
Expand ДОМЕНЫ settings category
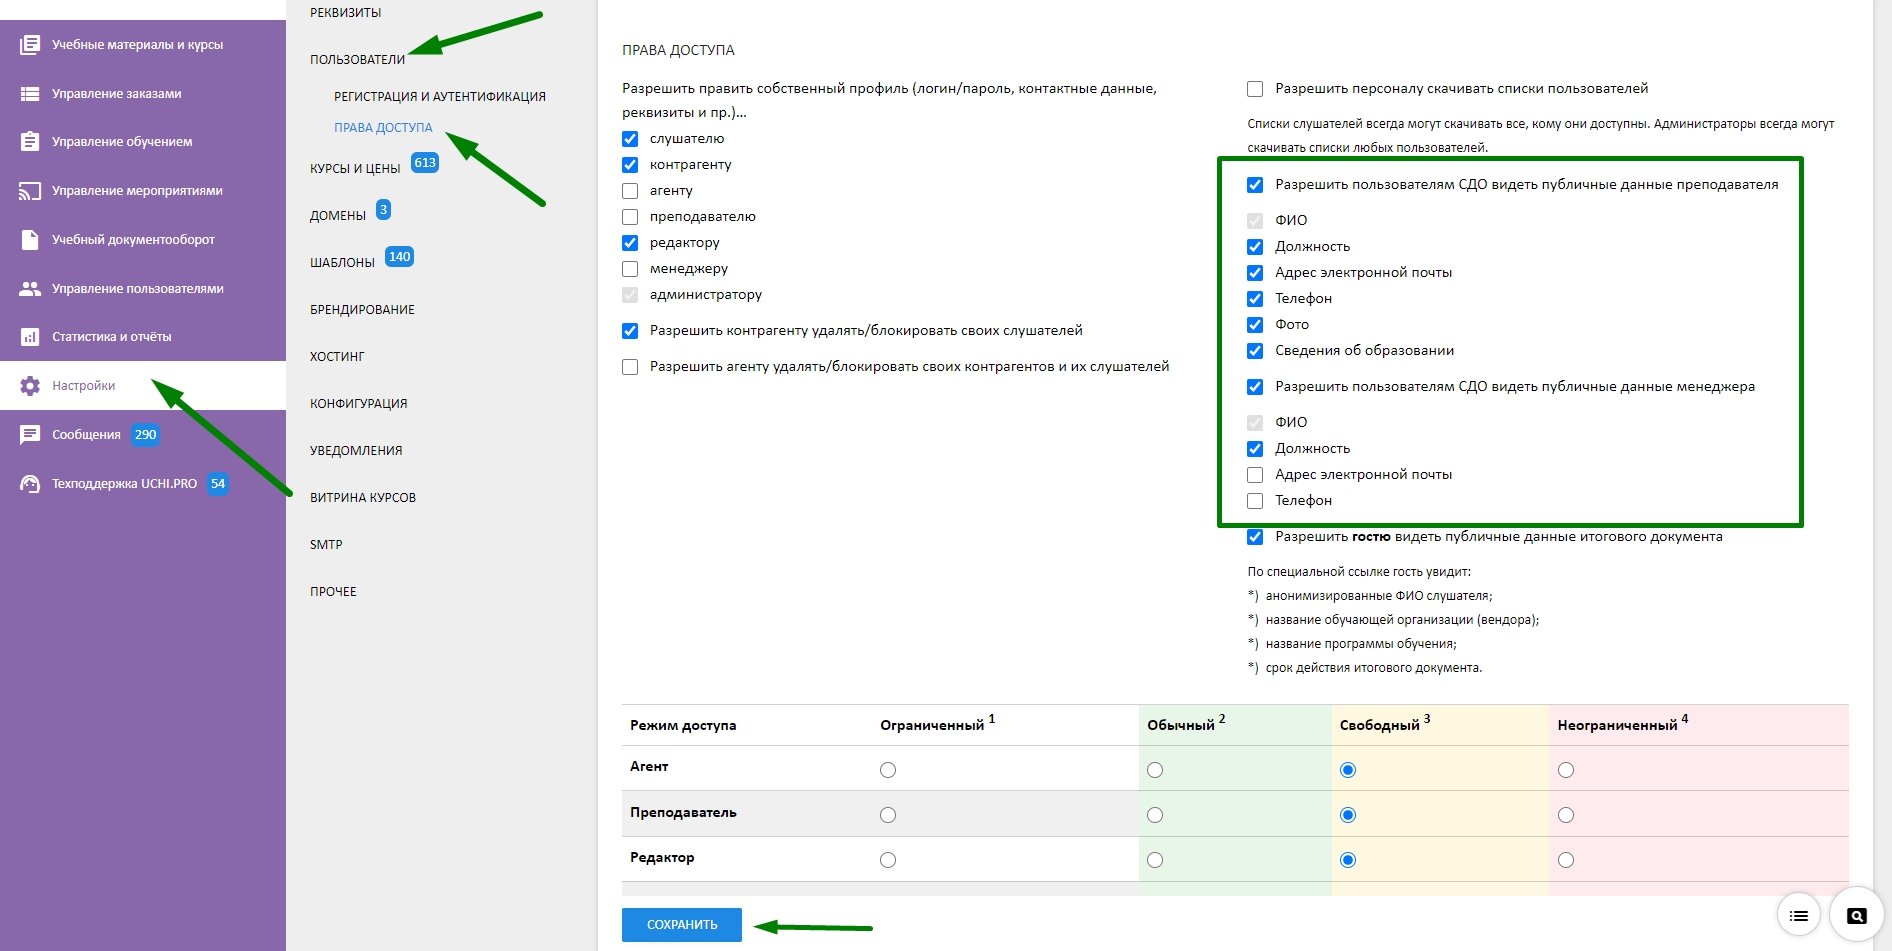pyautogui.click(x=338, y=216)
